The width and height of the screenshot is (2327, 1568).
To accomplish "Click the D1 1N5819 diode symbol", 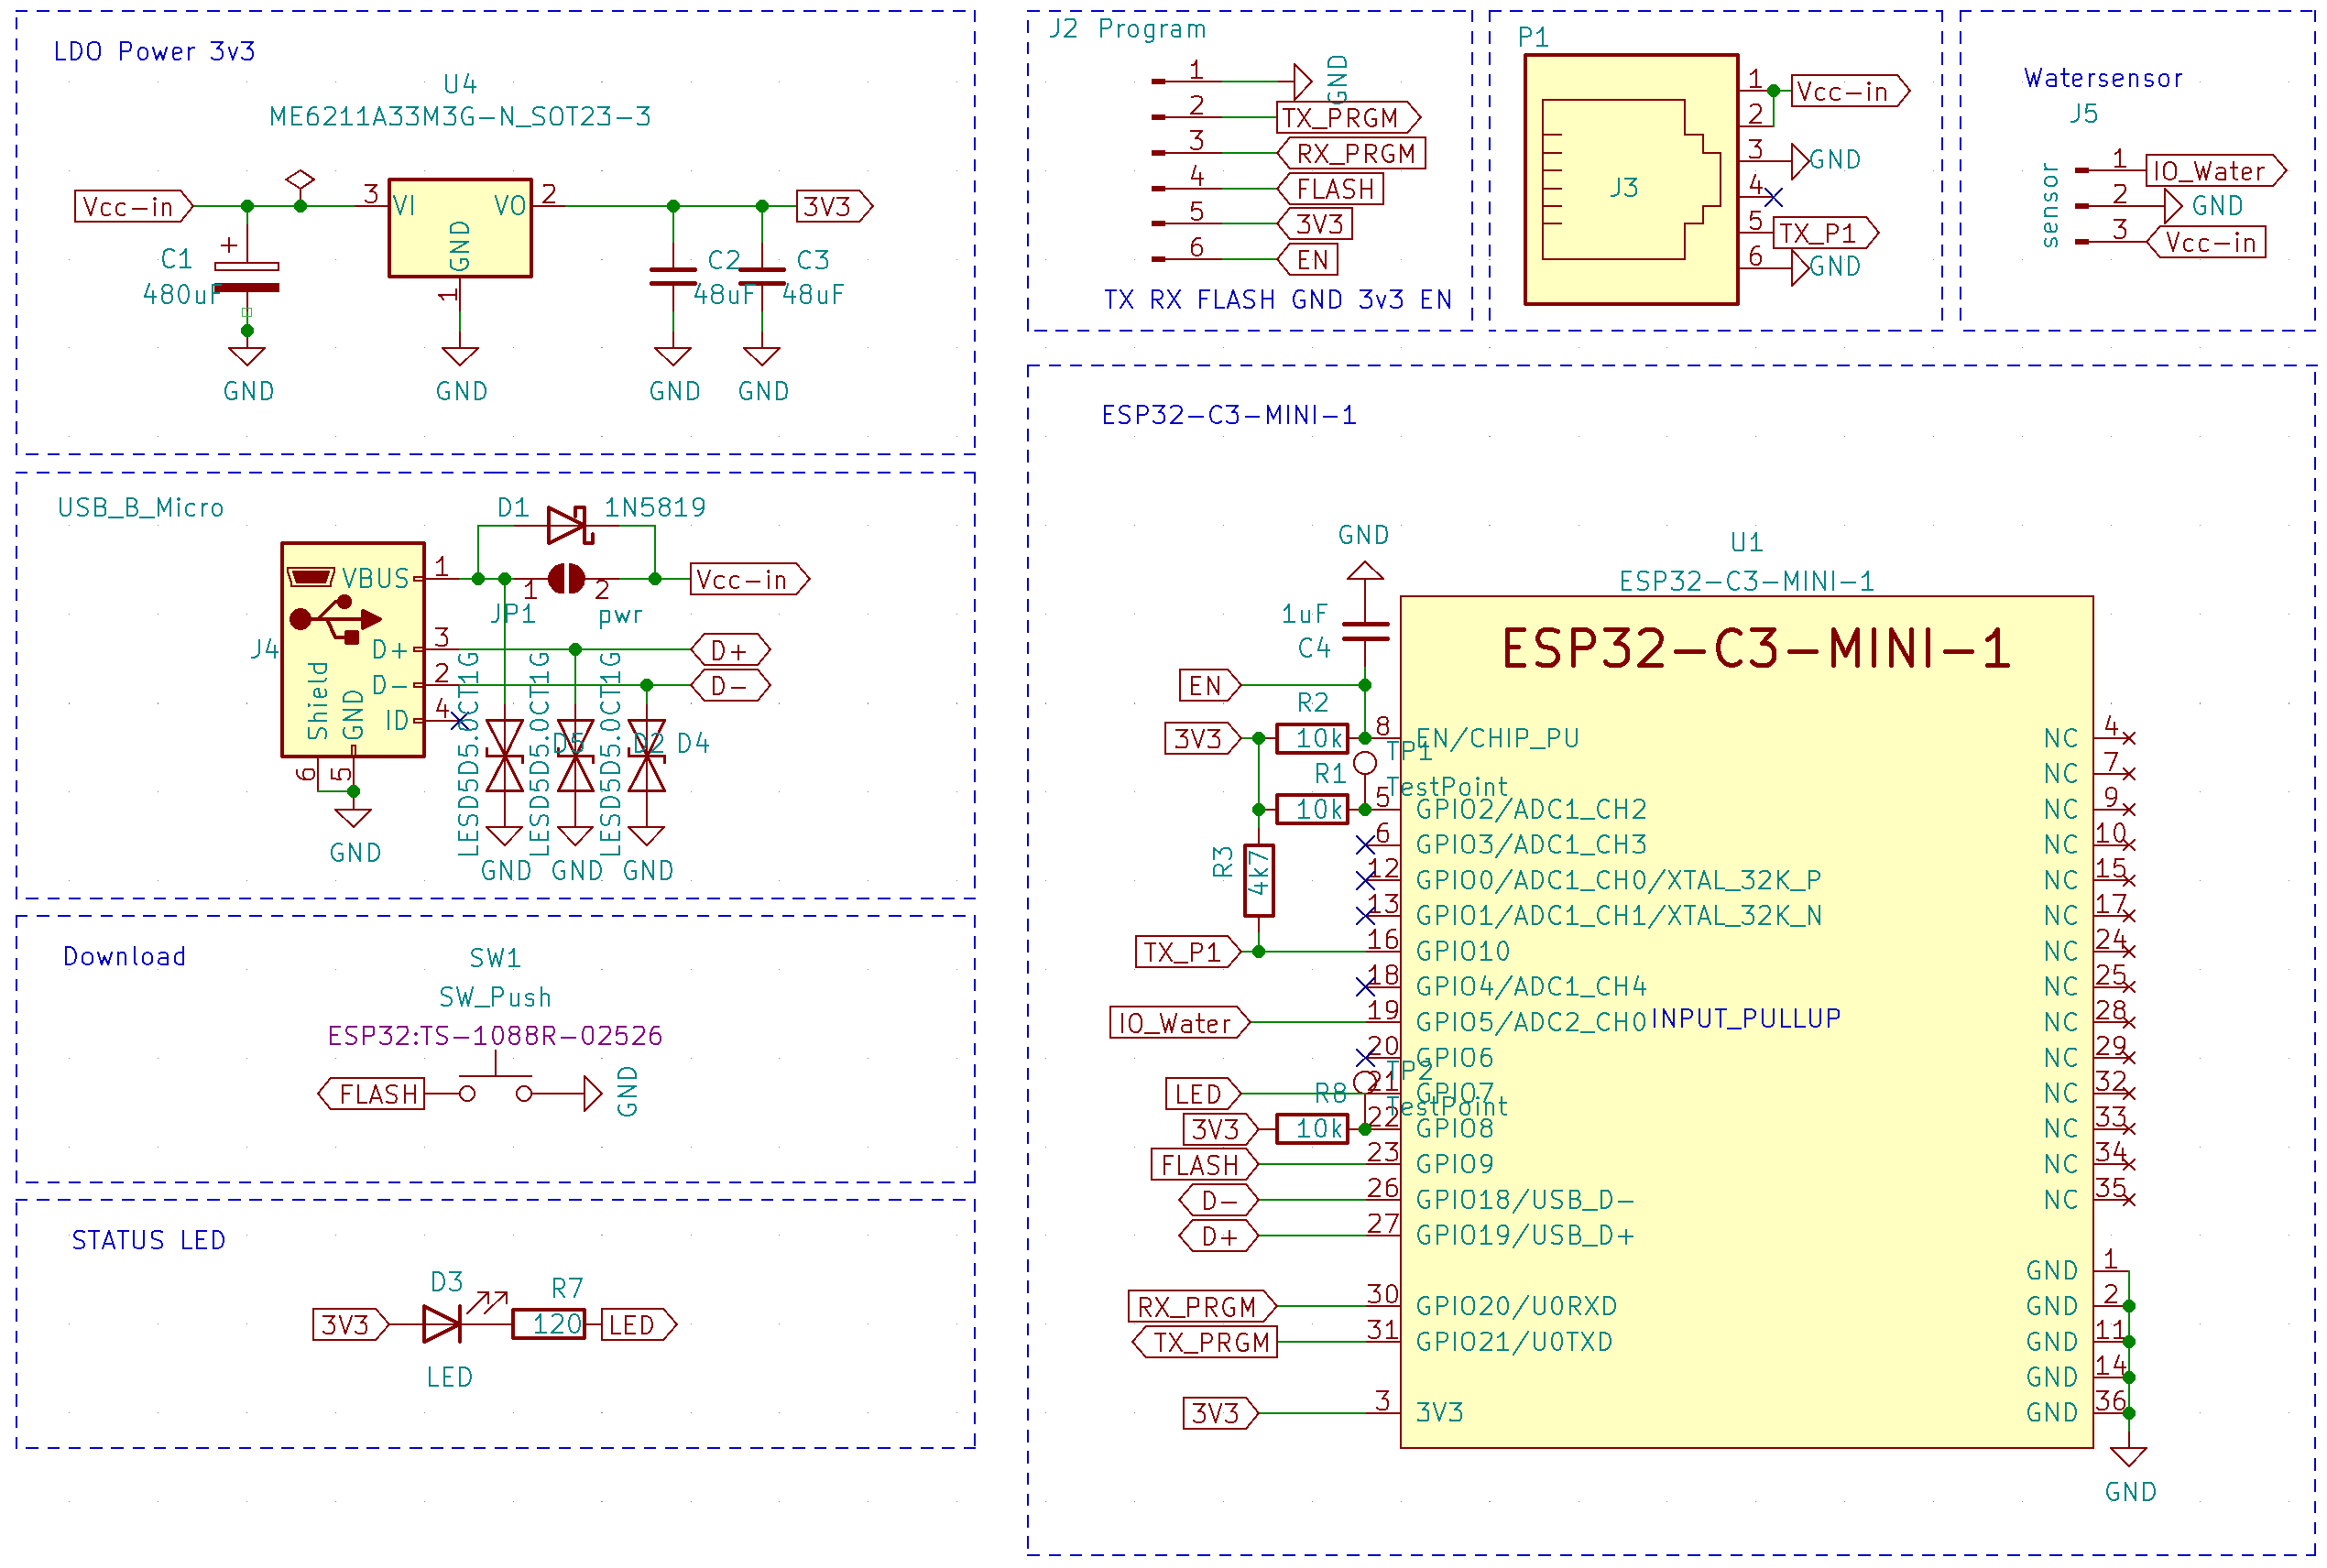I will pyautogui.click(x=568, y=524).
